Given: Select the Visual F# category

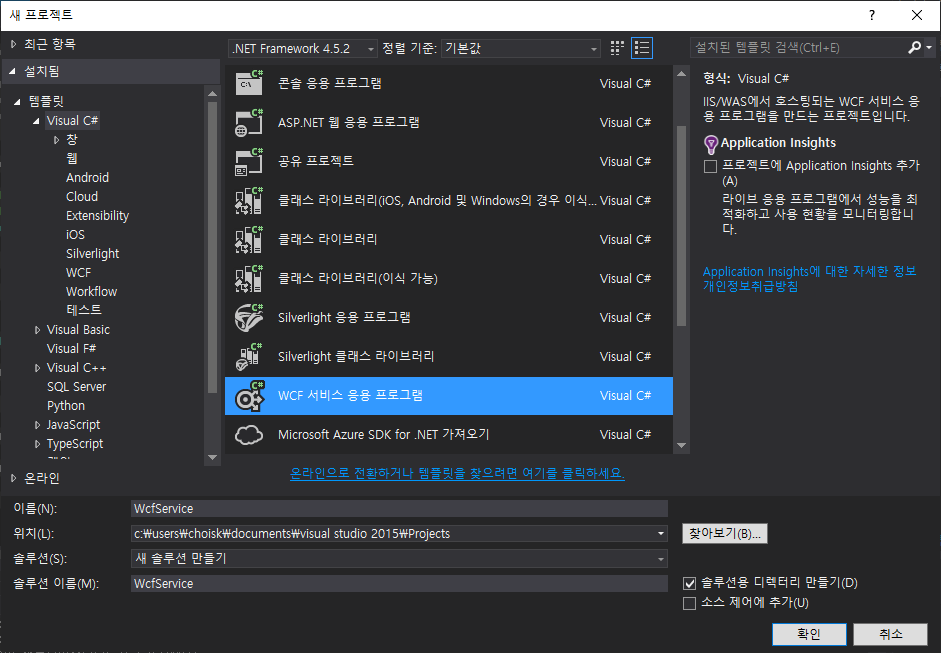Looking at the screenshot, I should (71, 349).
